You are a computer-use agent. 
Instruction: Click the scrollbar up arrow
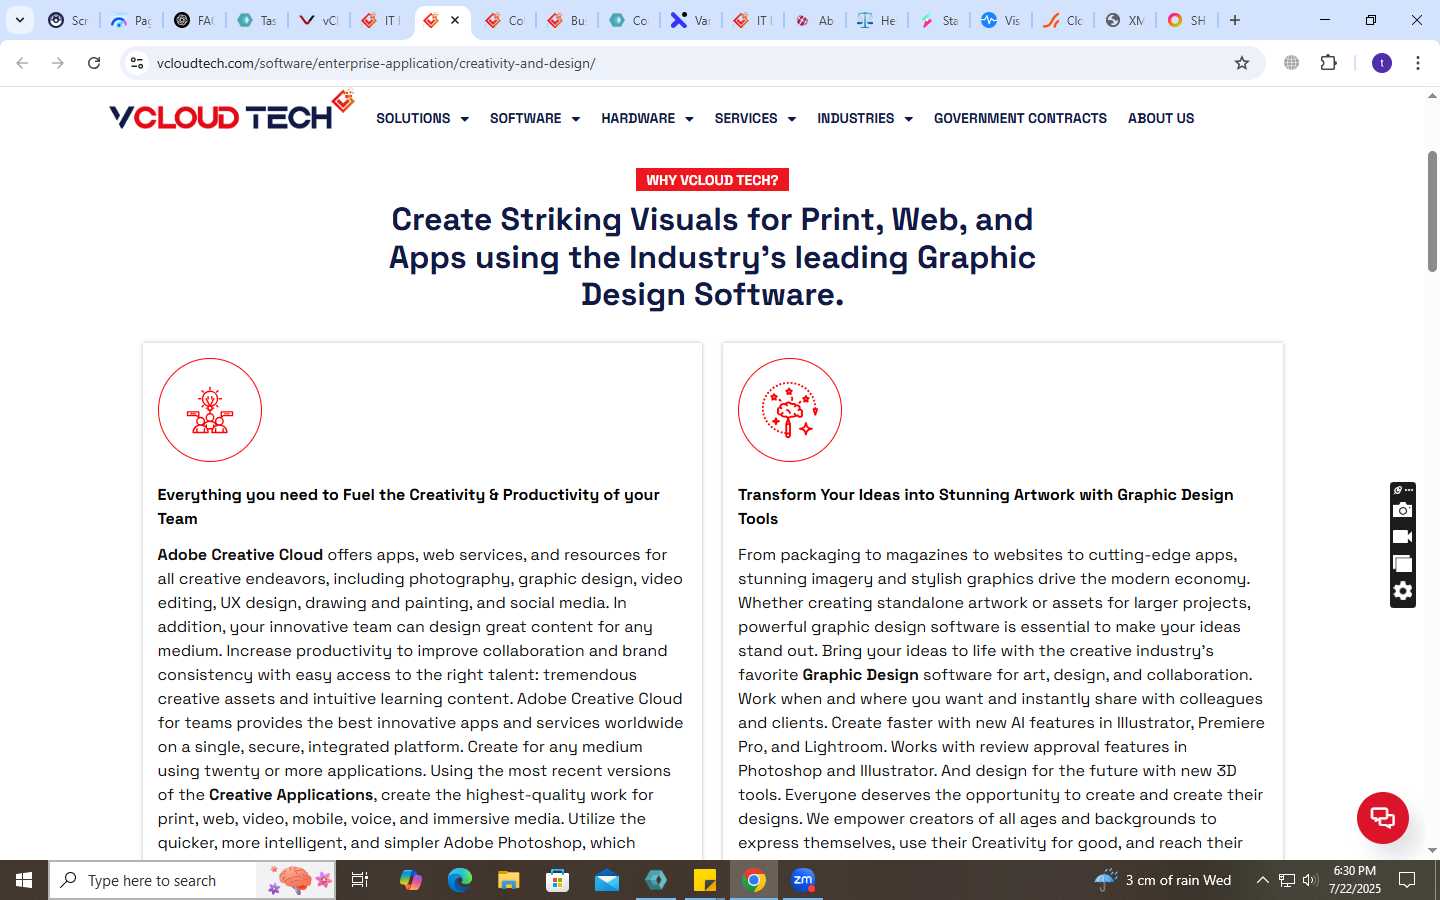(1432, 96)
